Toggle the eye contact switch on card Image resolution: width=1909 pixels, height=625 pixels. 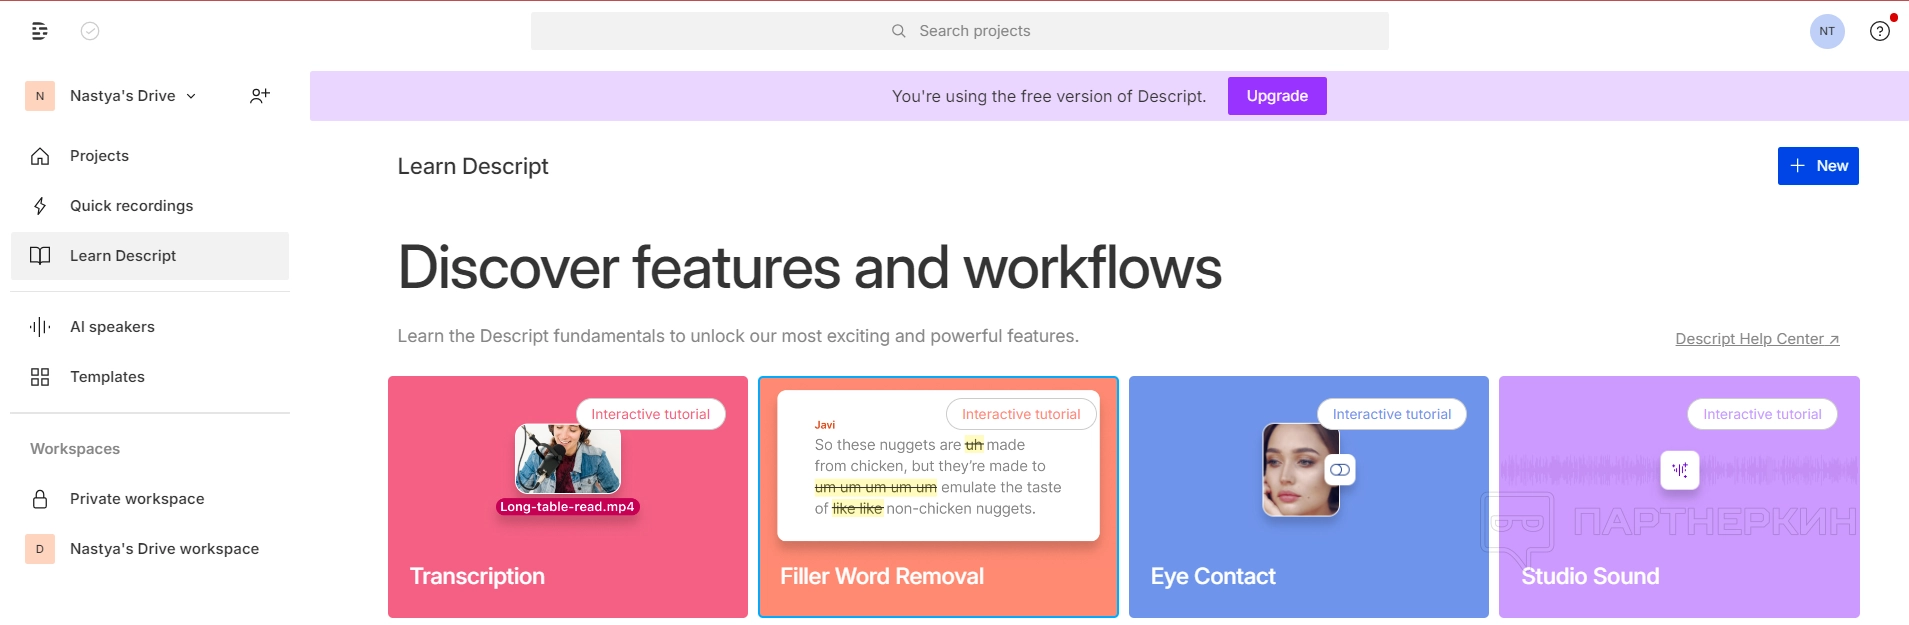pyautogui.click(x=1340, y=470)
